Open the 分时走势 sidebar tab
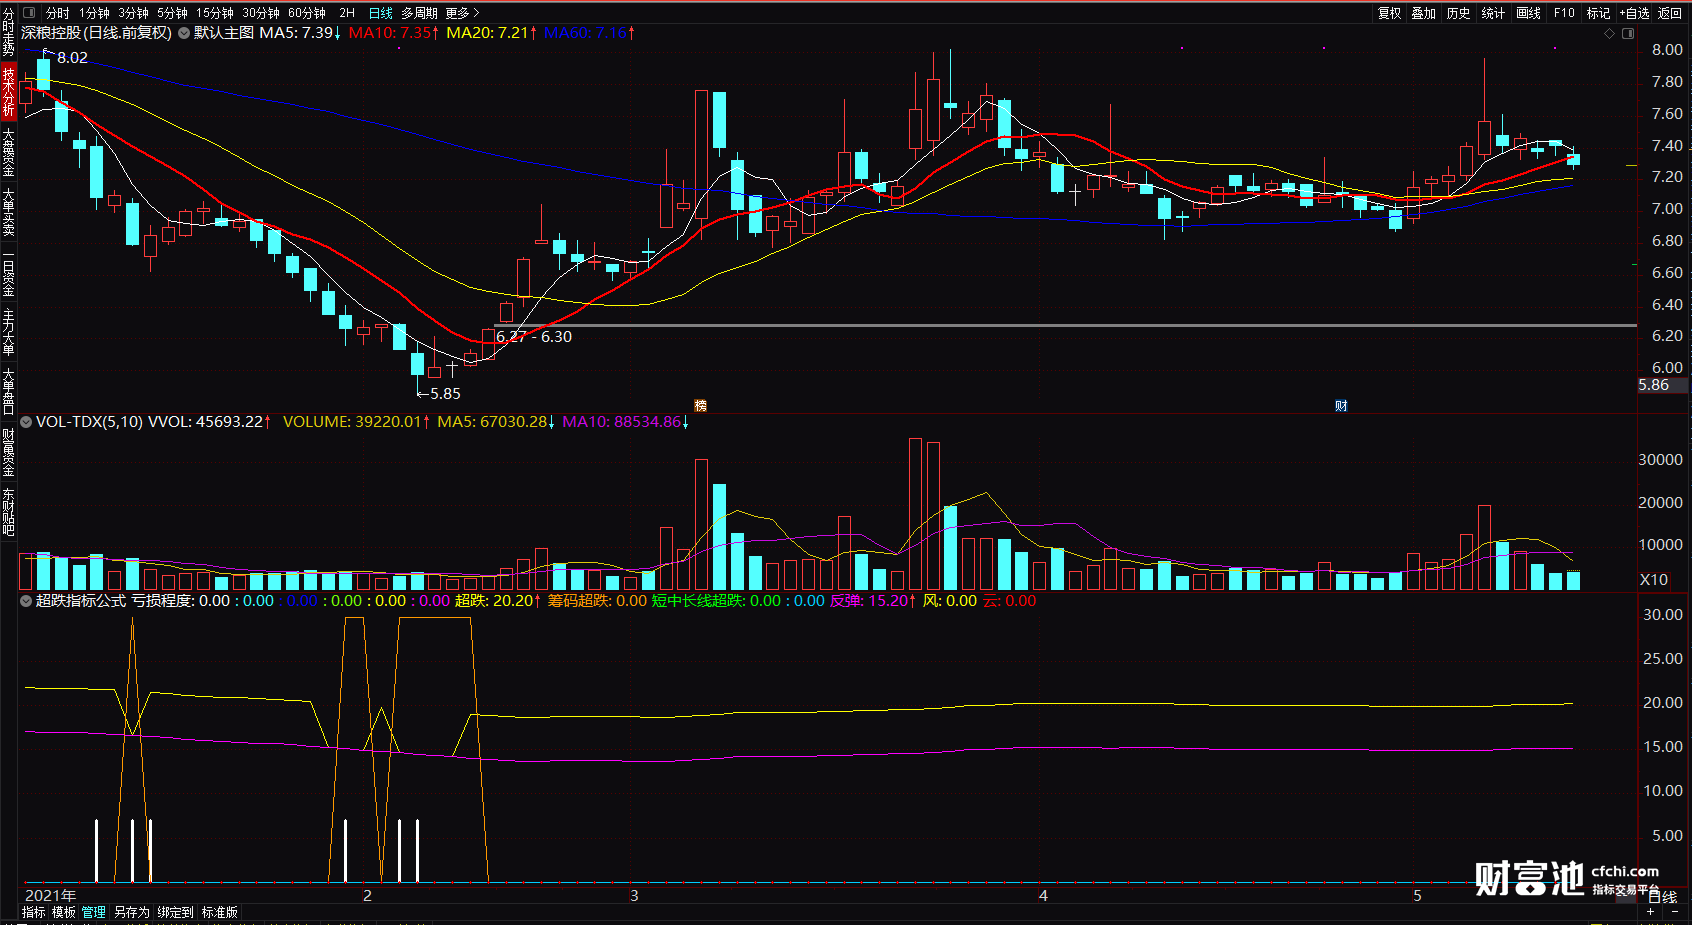Screen dimensions: 1692x925 (x=8, y=32)
